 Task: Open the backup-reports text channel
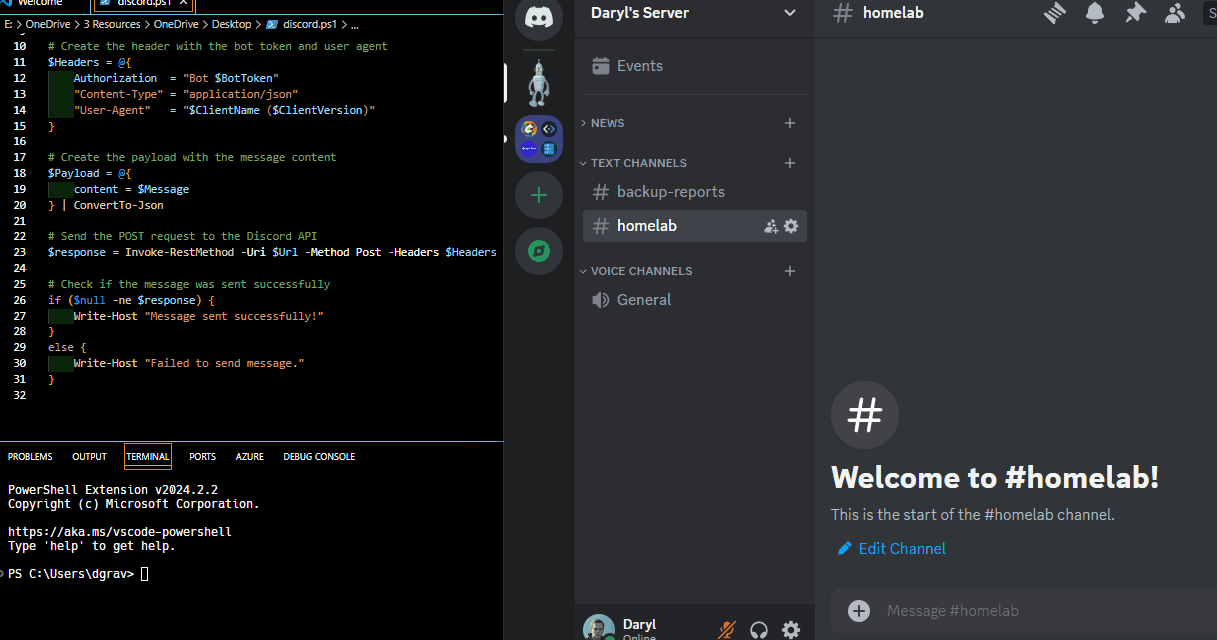coord(670,192)
